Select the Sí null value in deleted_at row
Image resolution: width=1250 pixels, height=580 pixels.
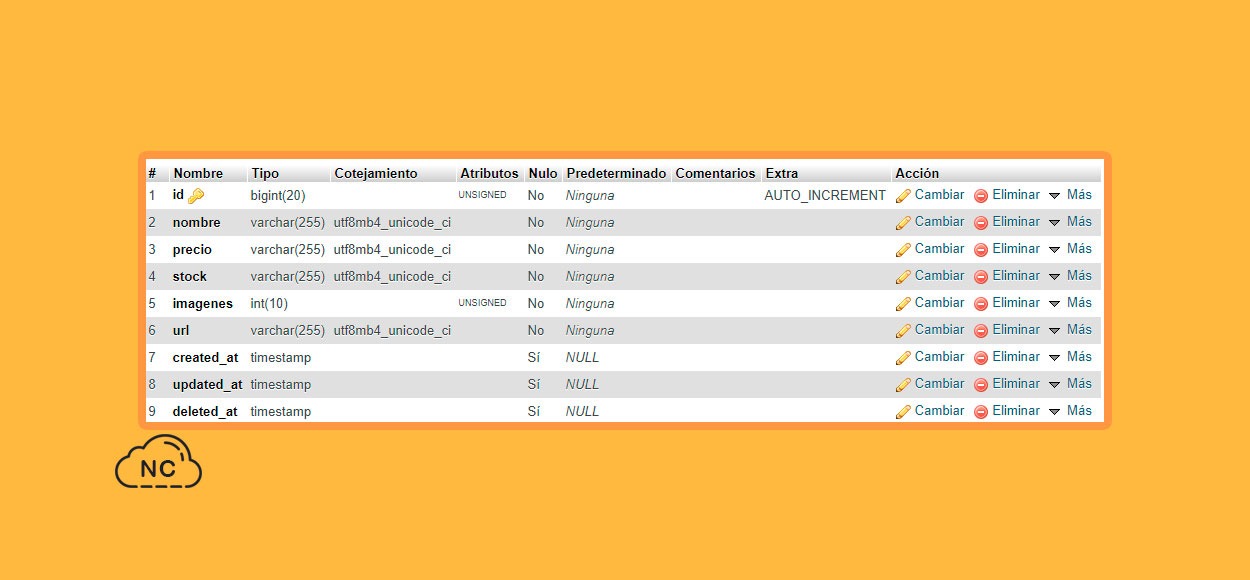click(x=534, y=412)
